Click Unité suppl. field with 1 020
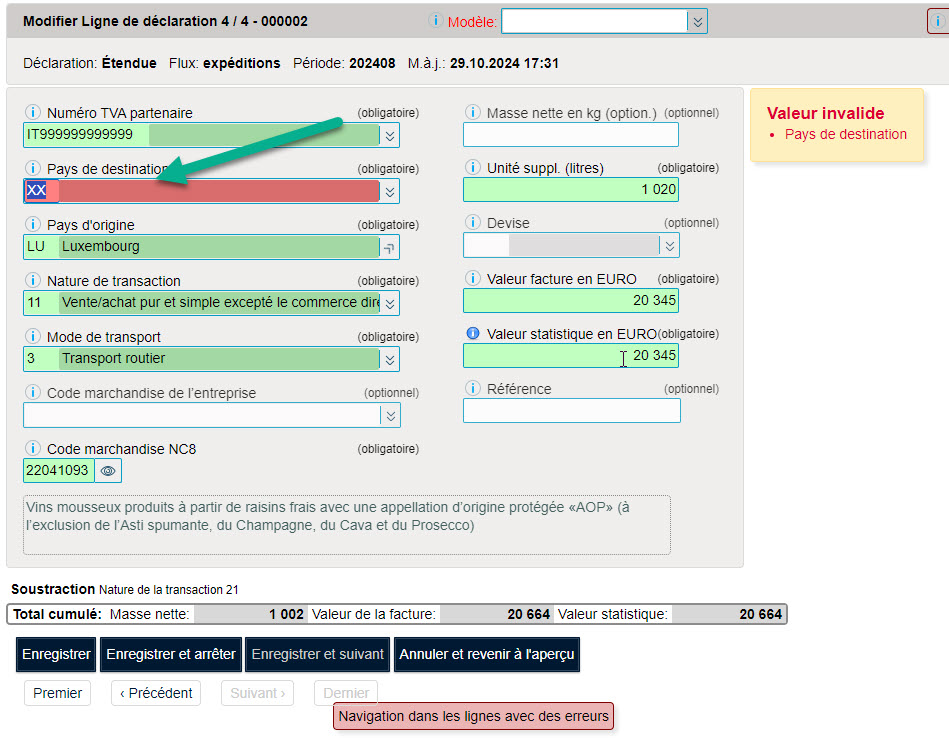This screenshot has height=738, width=949. coord(571,189)
